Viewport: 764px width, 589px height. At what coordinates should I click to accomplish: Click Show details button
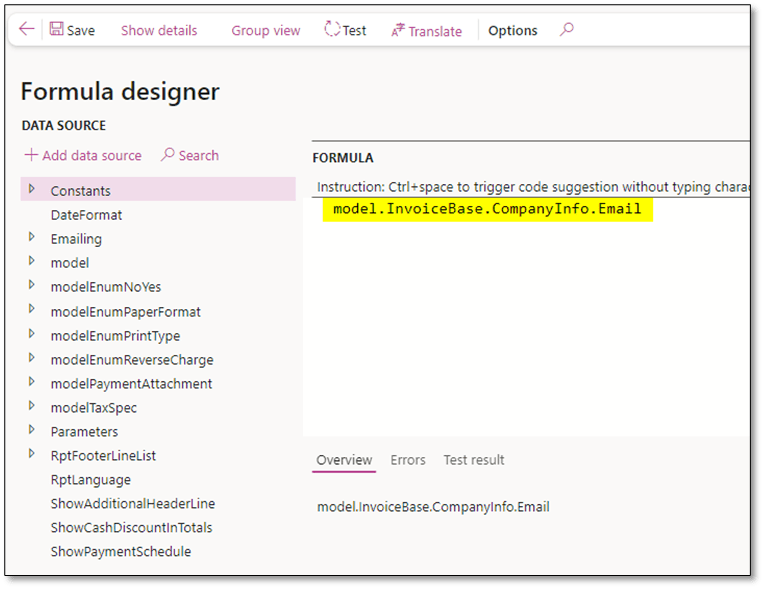pos(159,30)
